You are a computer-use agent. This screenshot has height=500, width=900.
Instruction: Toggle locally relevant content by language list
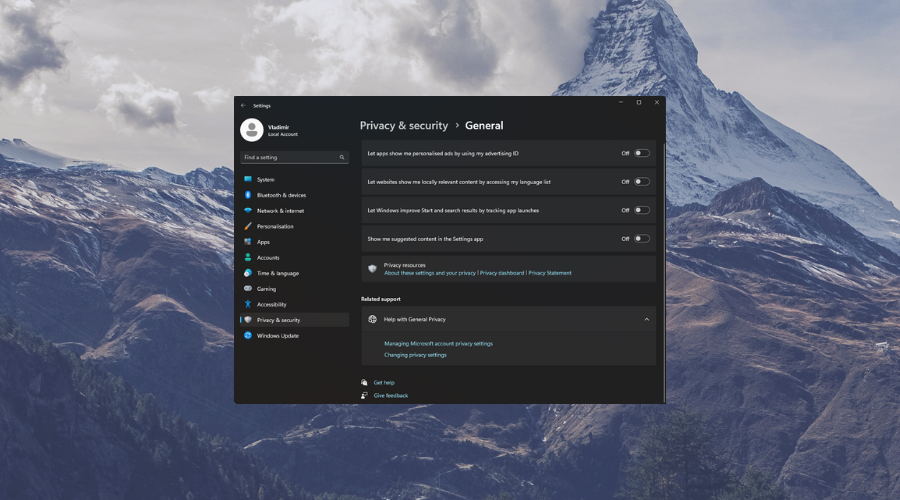pyautogui.click(x=641, y=182)
